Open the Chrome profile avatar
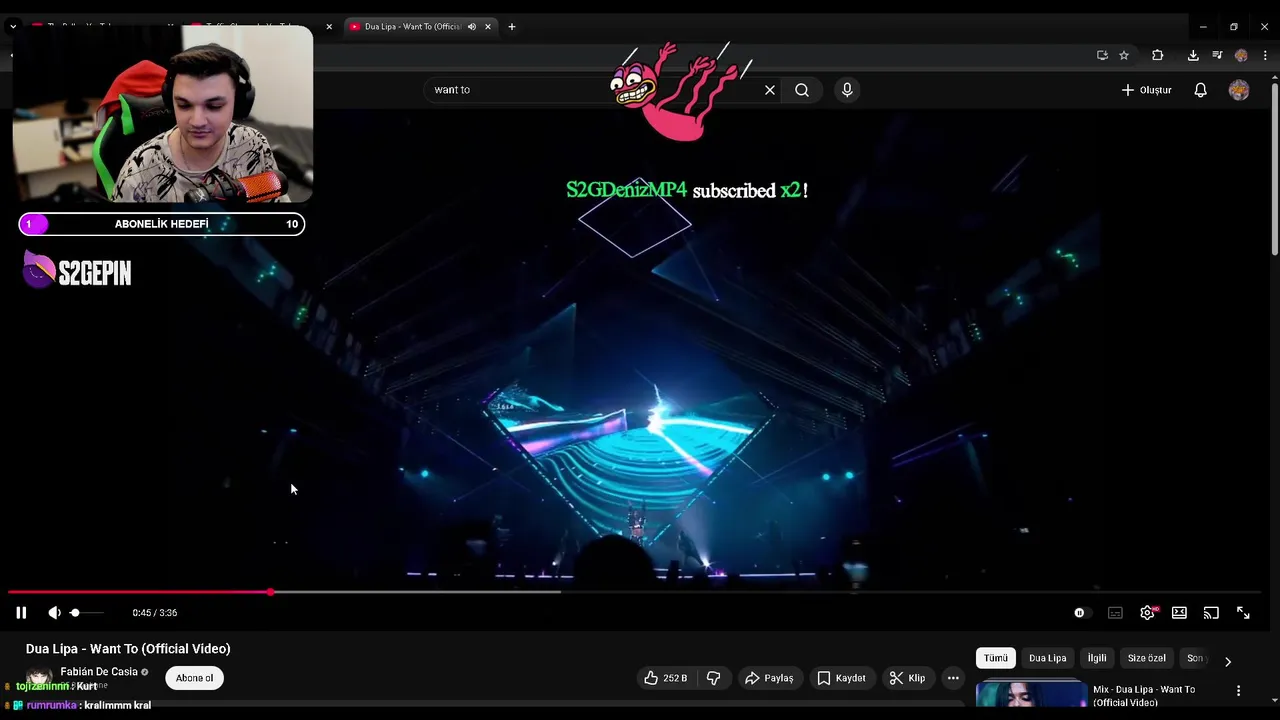The height and width of the screenshot is (720, 1280). point(1241,56)
